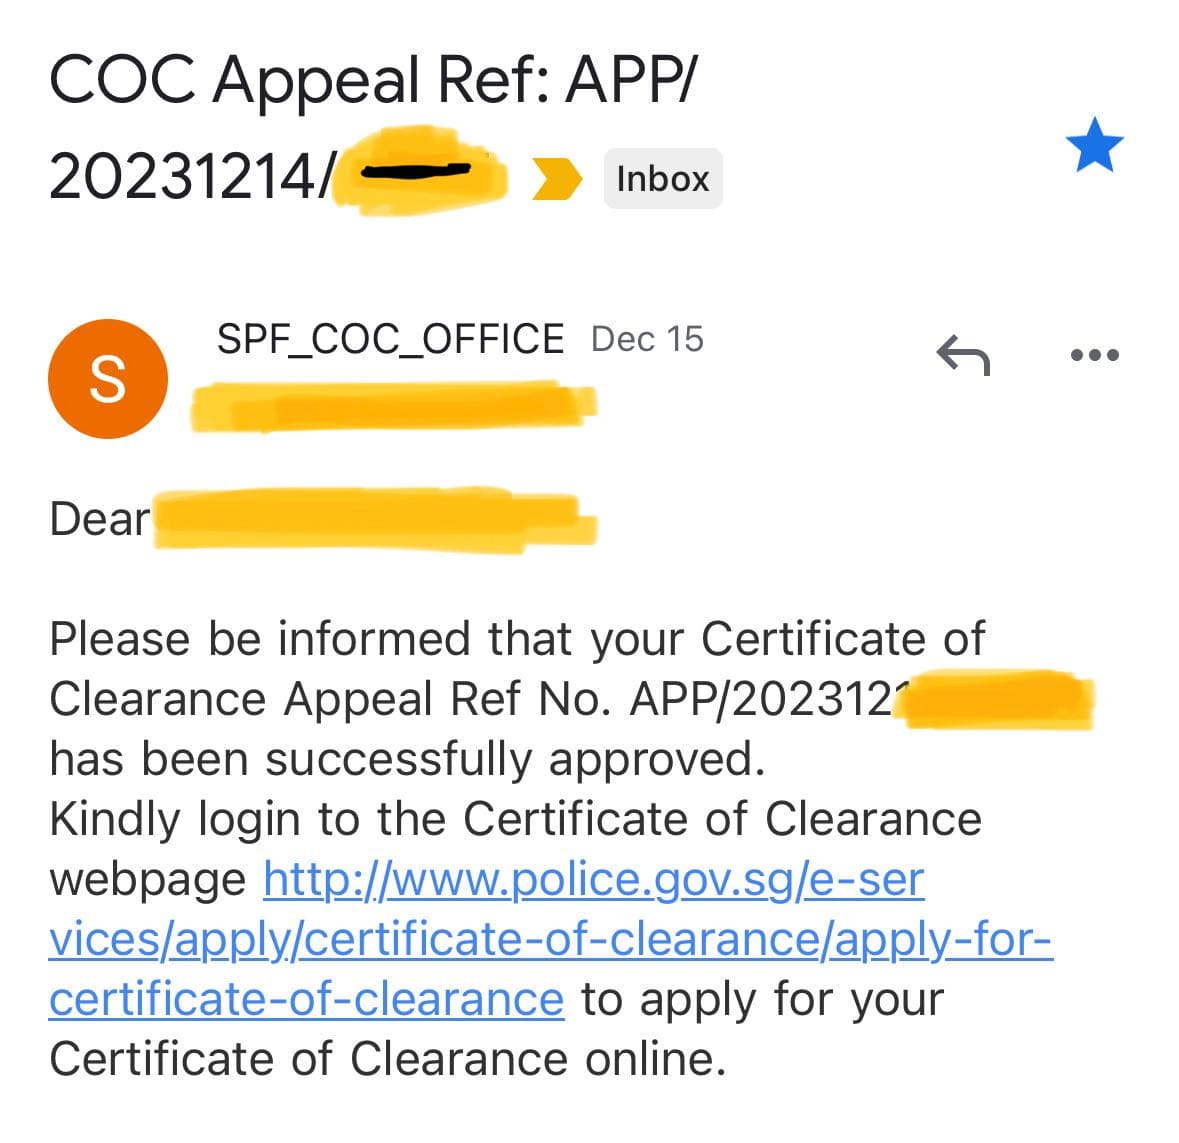1179x1143 pixels.
Task: Click 'has been successfully approved.' text
Action: click(407, 759)
